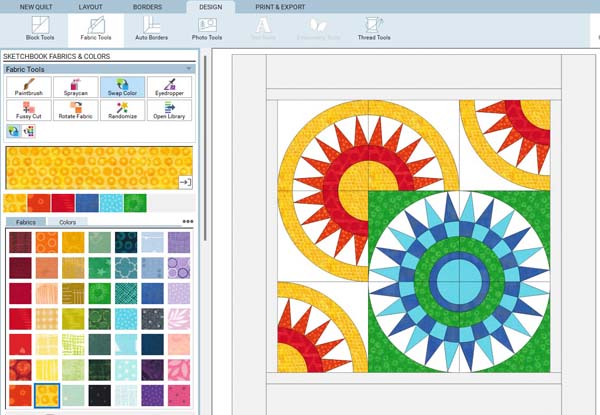
Task: Collapse the Fabric Tools panel arrow
Action: coord(189,69)
